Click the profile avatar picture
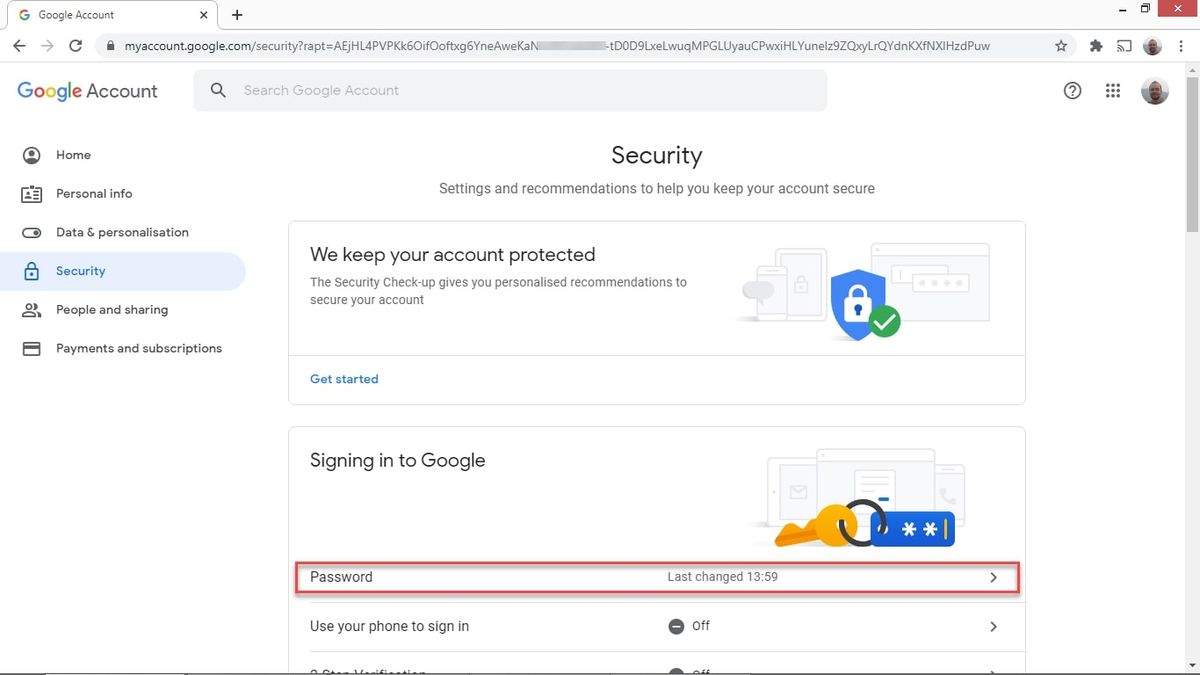Viewport: 1200px width, 675px height. [1154, 90]
